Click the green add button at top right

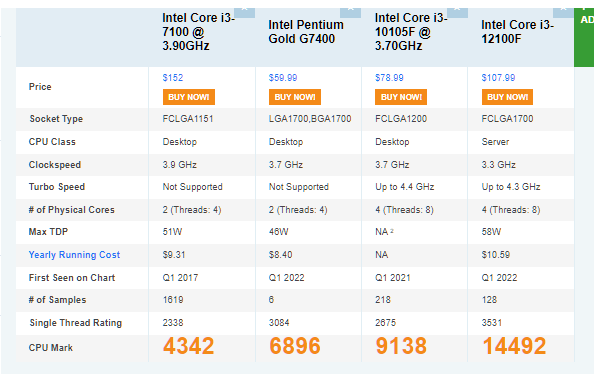584,37
